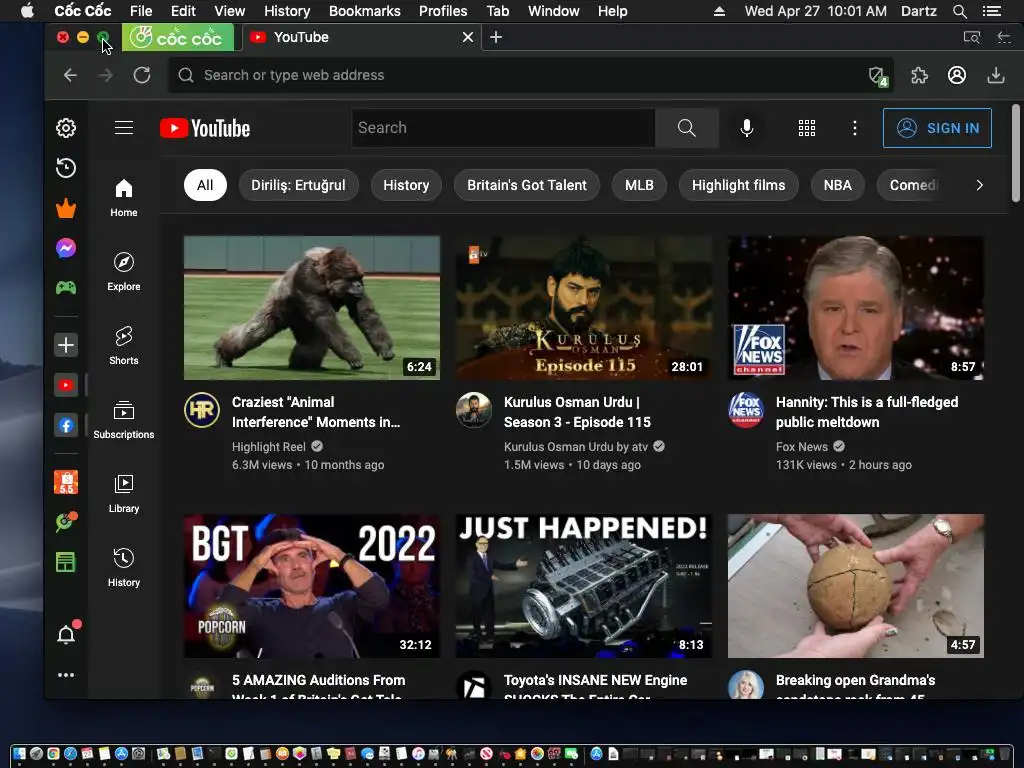The image size is (1024, 768).
Task: Open Highlight Reel channel name link
Action: coord(268,447)
